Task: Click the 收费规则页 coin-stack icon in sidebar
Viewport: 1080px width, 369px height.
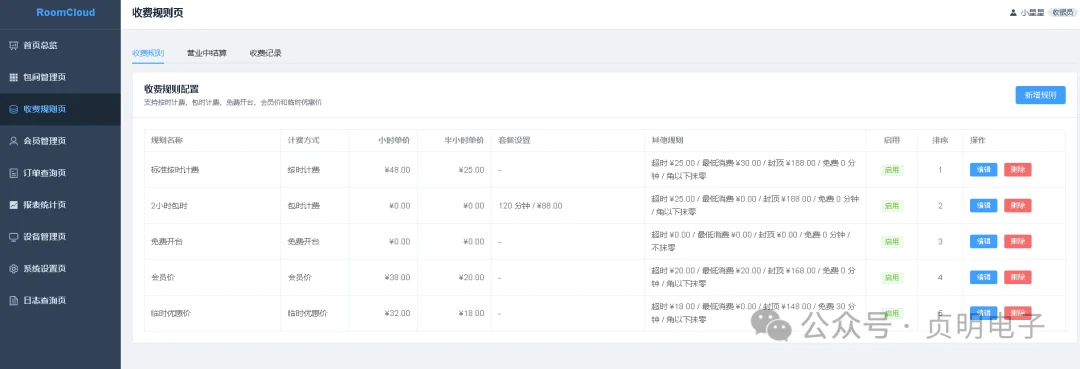Action: pos(13,109)
